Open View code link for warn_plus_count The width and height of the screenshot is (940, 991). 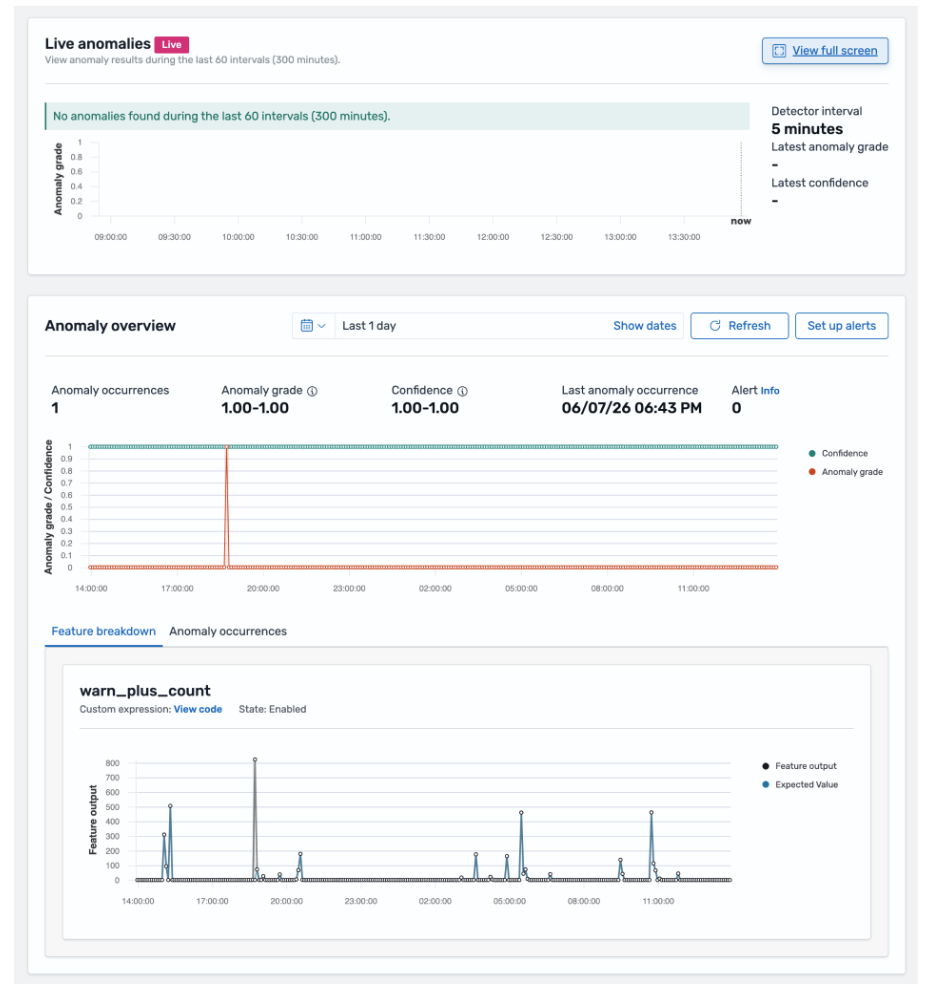(x=198, y=709)
